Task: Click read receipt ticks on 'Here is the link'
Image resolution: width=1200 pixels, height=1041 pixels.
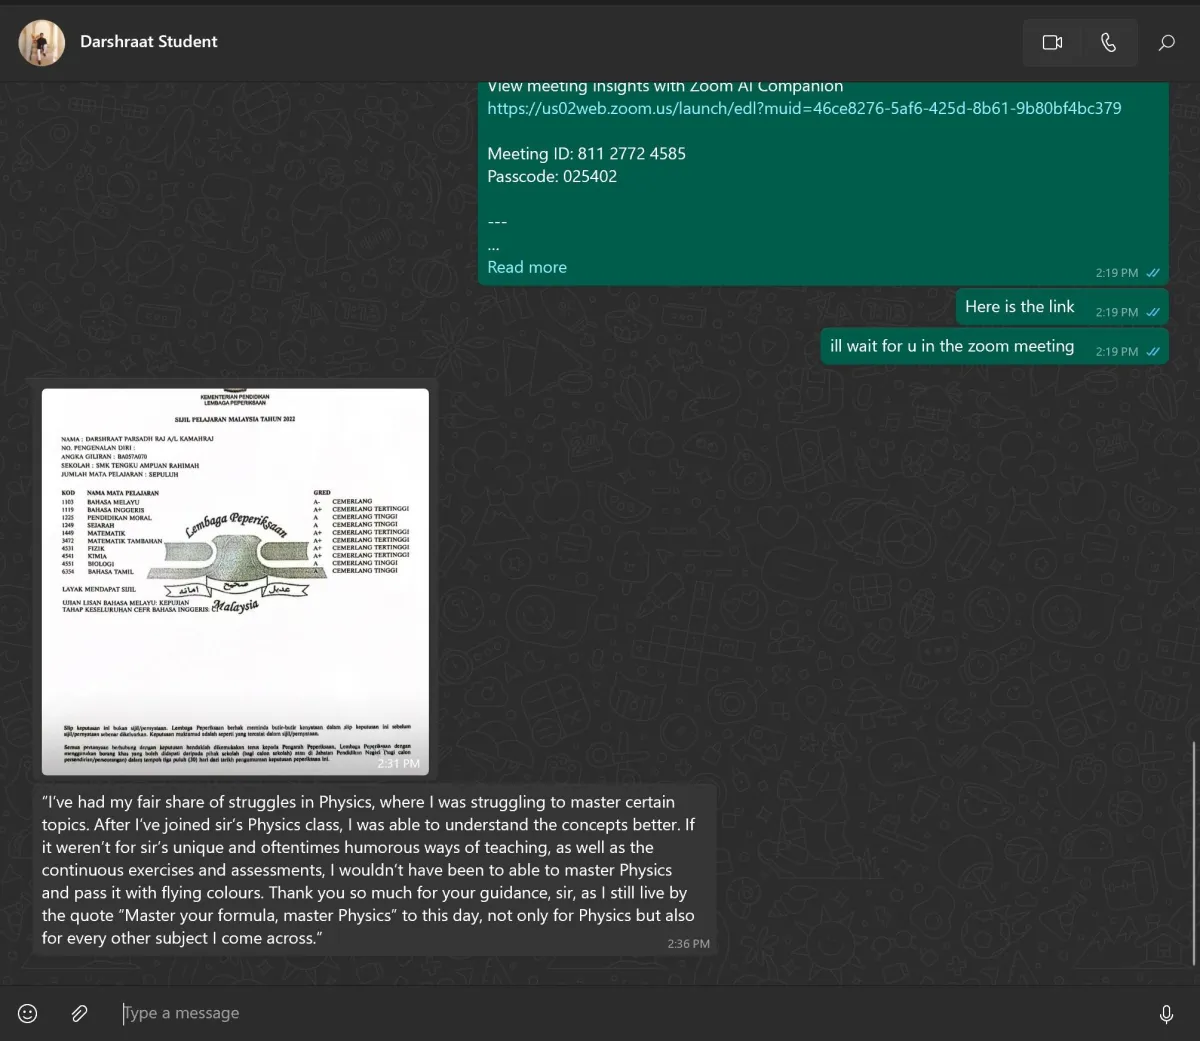Action: [1153, 312]
